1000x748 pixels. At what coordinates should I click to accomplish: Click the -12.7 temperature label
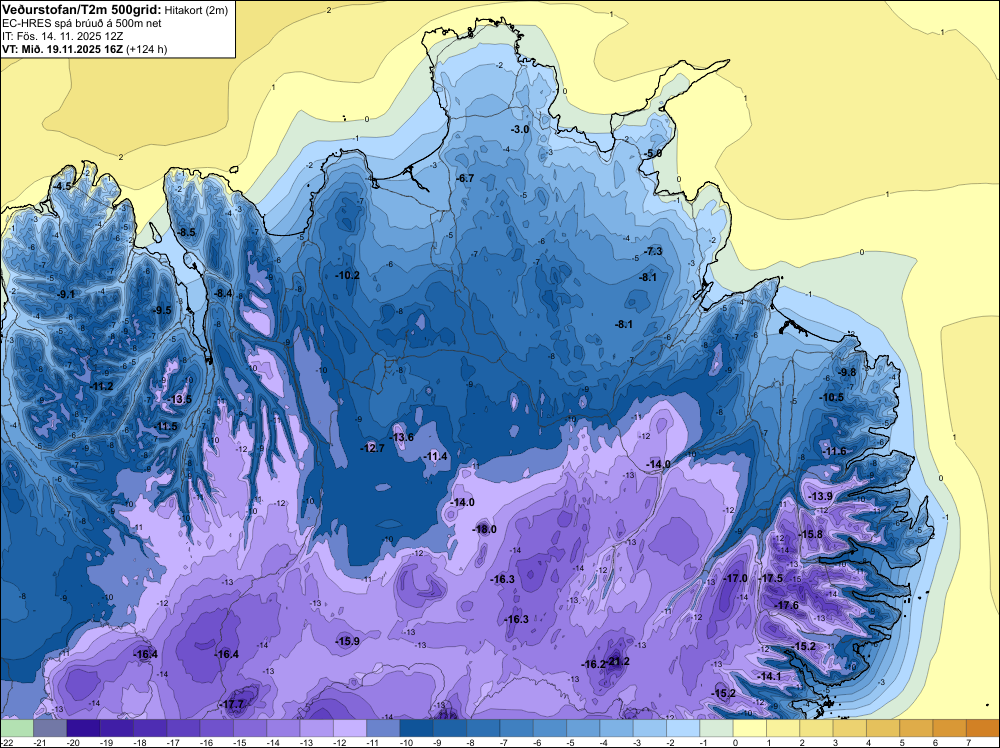click(372, 448)
